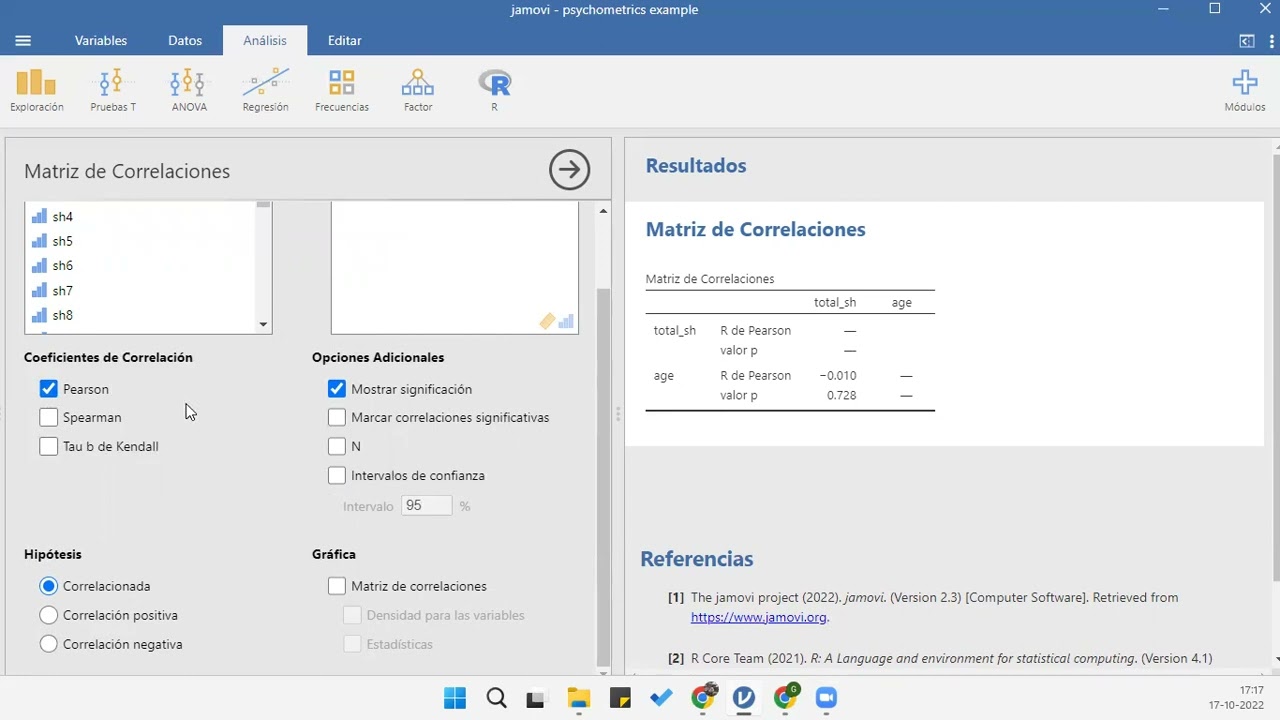Open the Módulos plus menu
The image size is (1280, 720).
pyautogui.click(x=1245, y=90)
